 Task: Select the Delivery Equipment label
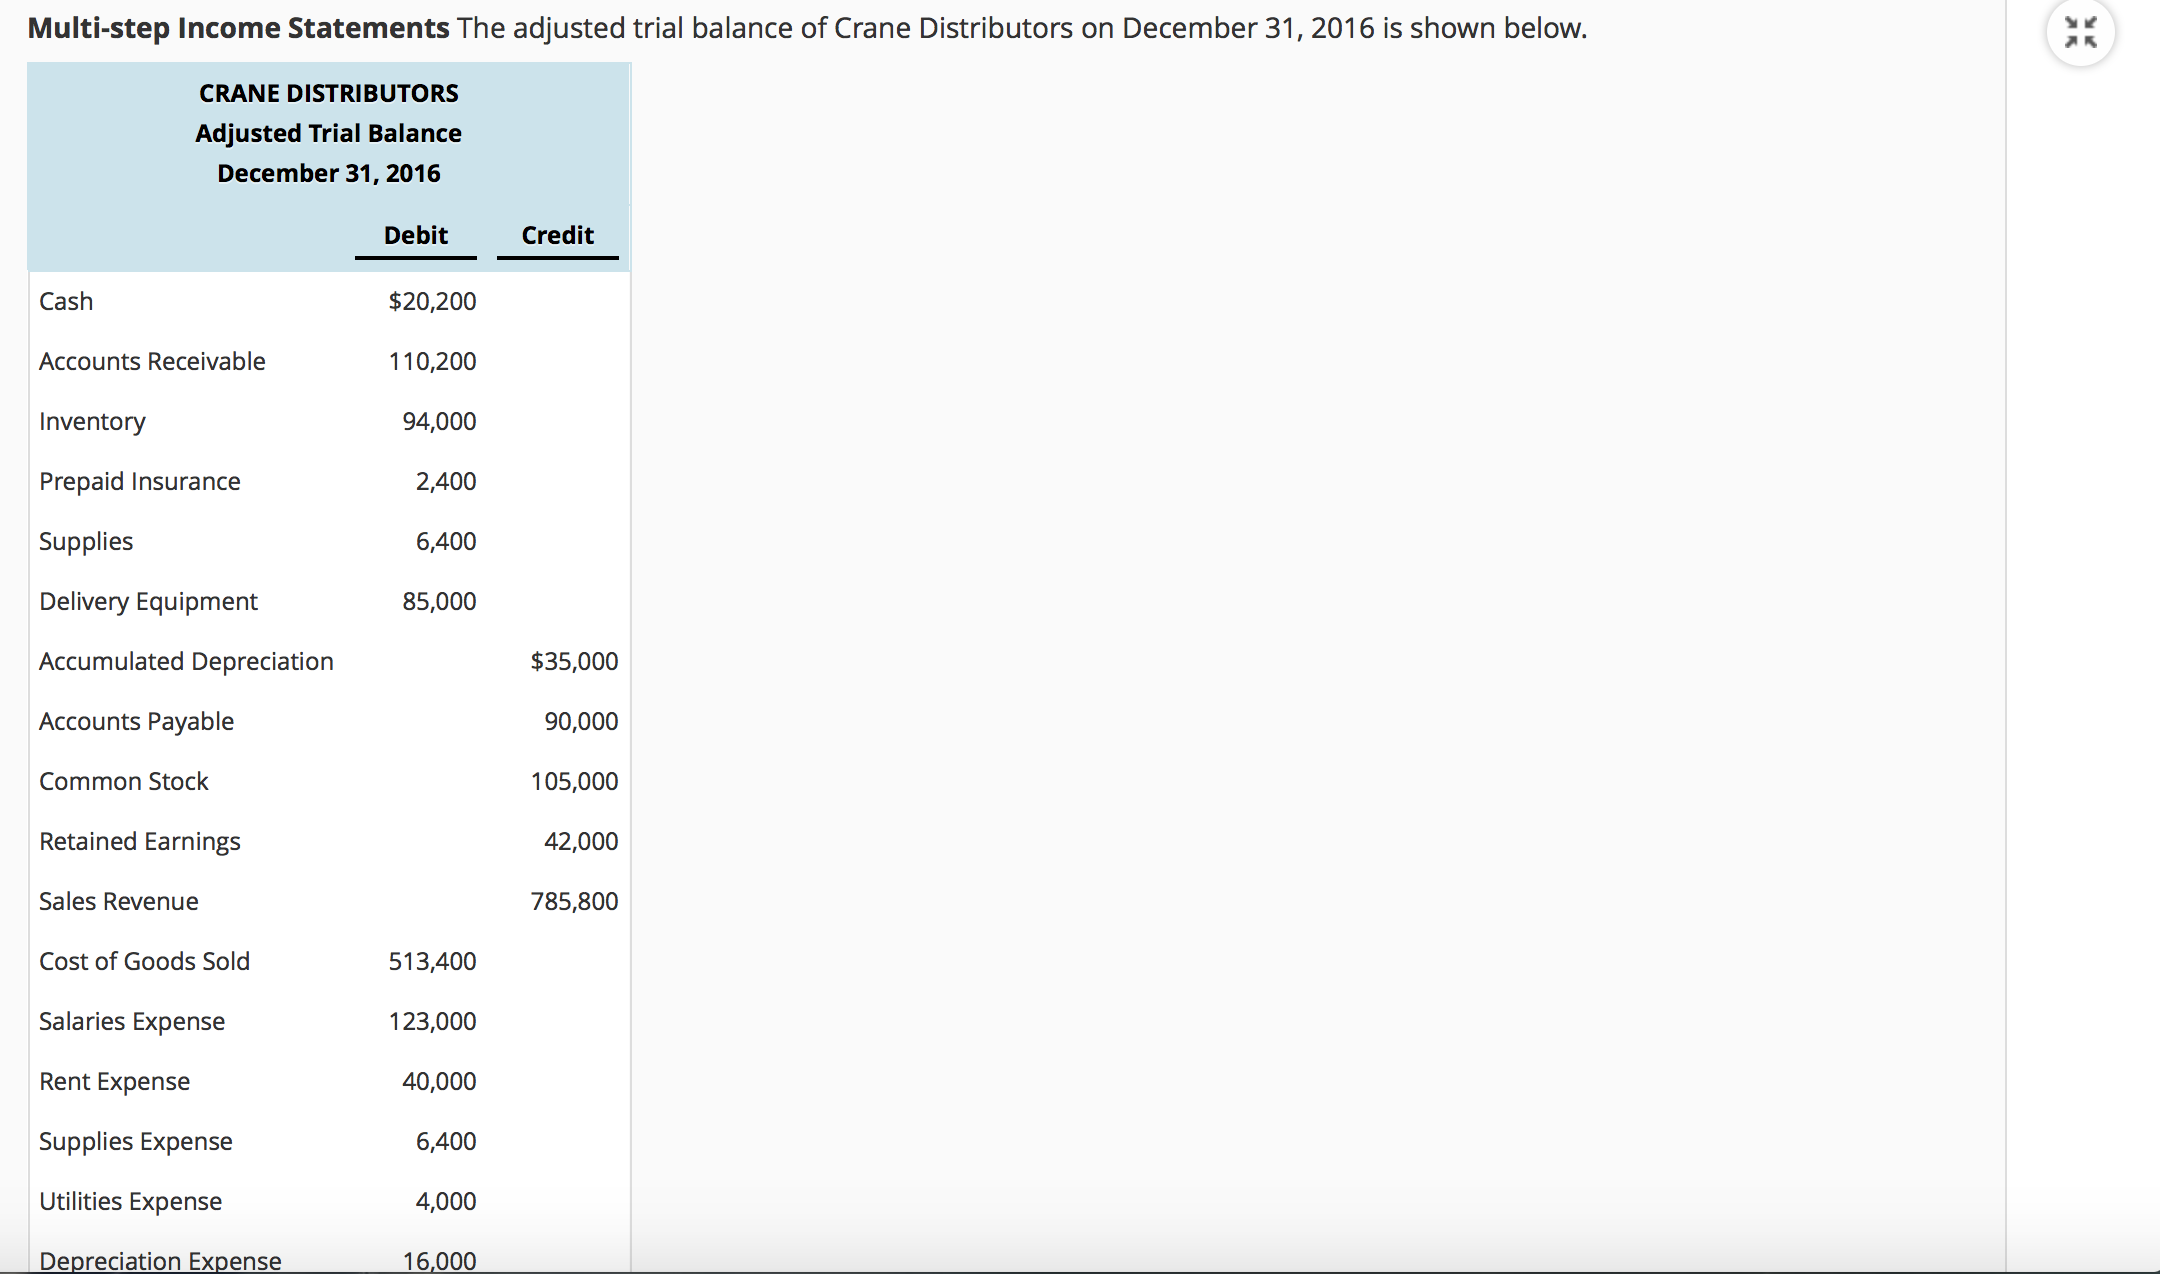(148, 601)
